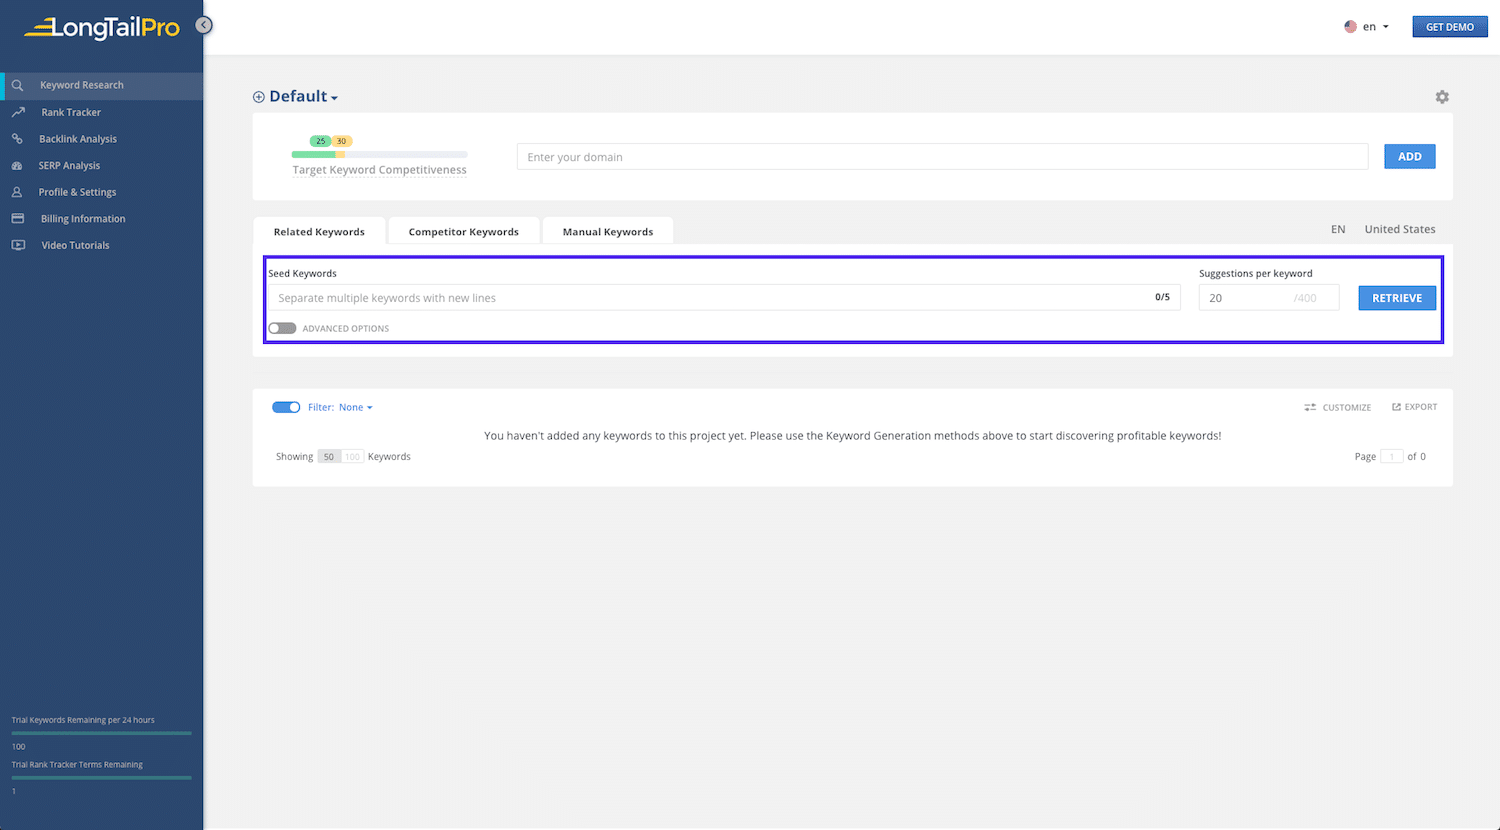This screenshot has height=830, width=1500.
Task: Open the language selector dropdown
Action: point(1368,26)
